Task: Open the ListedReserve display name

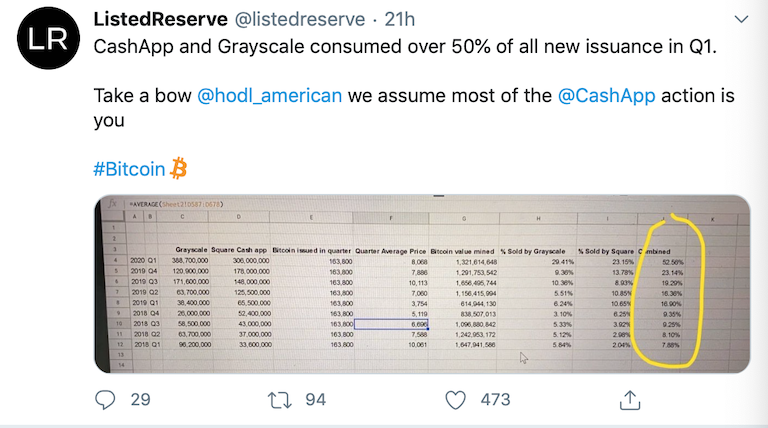Action: [x=161, y=19]
